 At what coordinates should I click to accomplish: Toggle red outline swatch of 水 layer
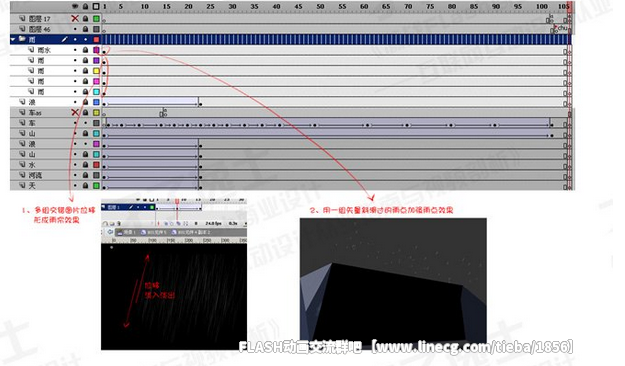tap(96, 164)
